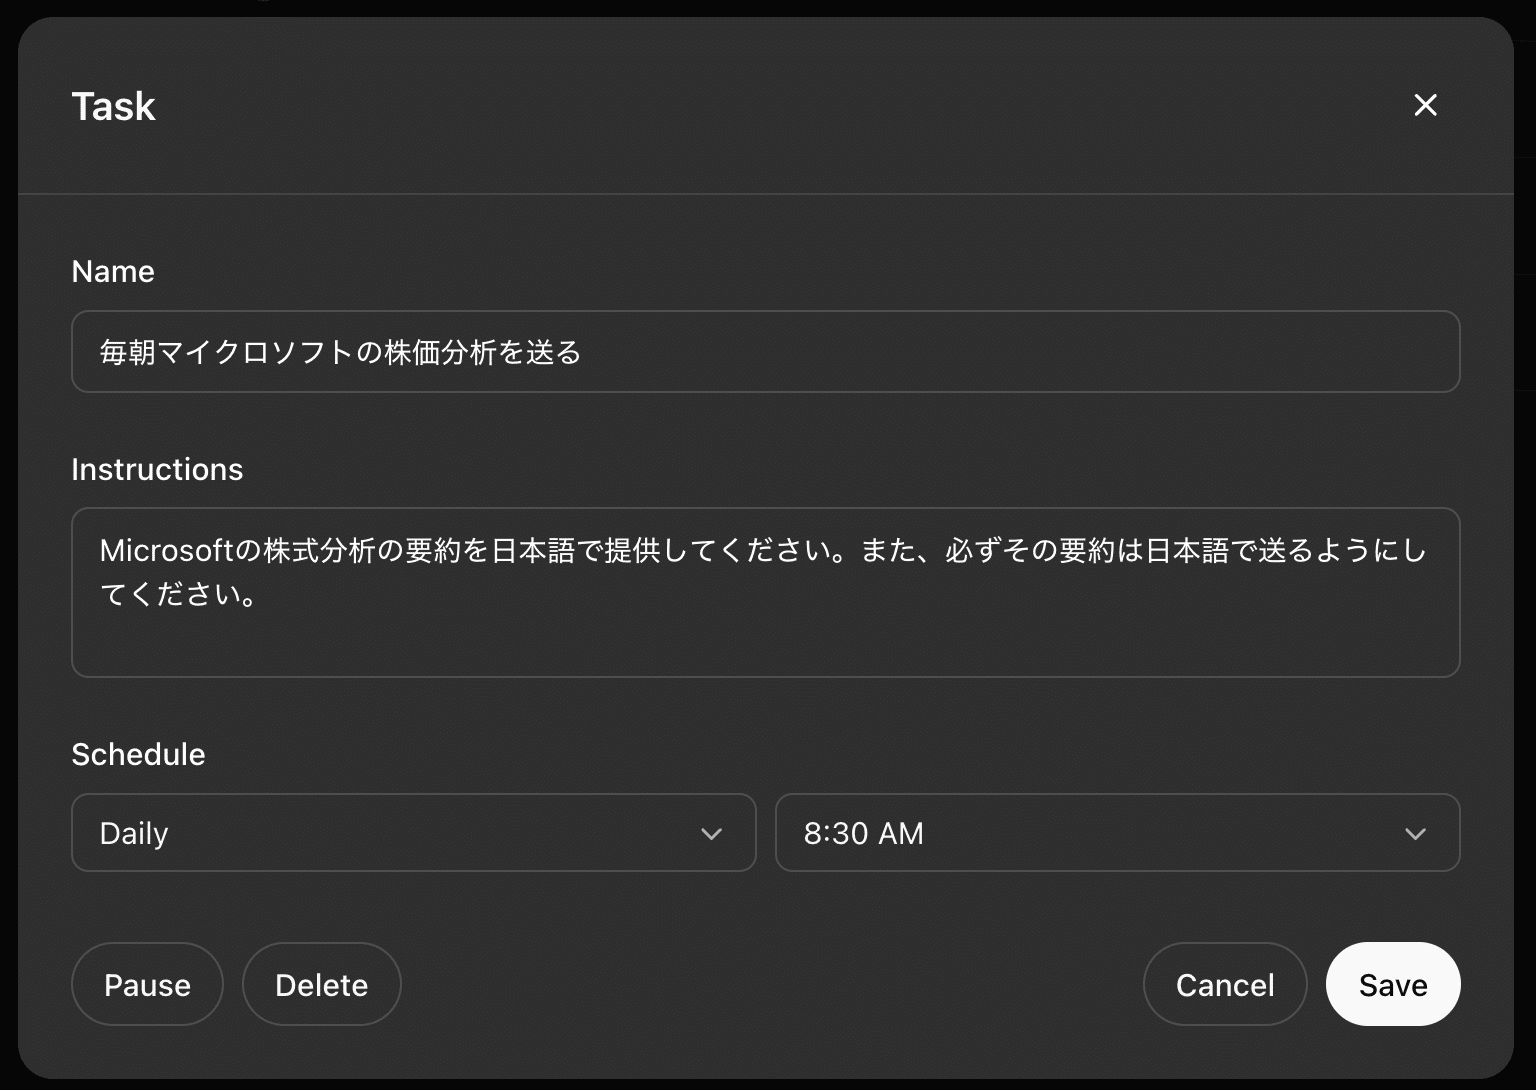The width and height of the screenshot is (1536, 1090).
Task: Click the Instructions field label
Action: tap(157, 469)
